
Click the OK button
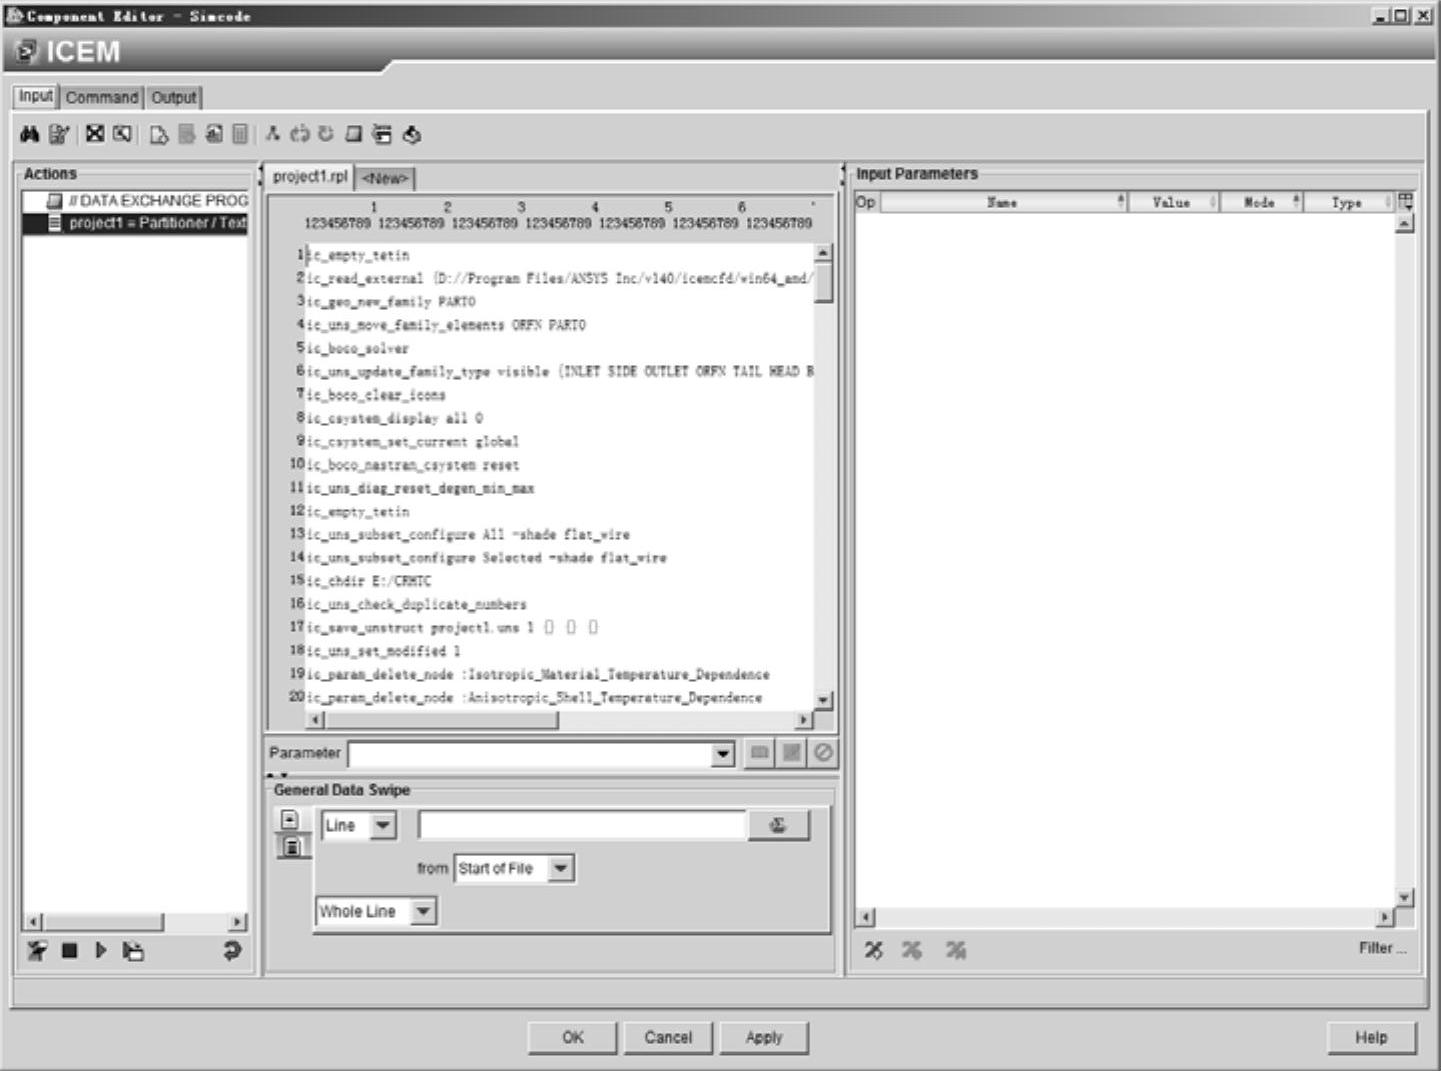click(572, 1037)
